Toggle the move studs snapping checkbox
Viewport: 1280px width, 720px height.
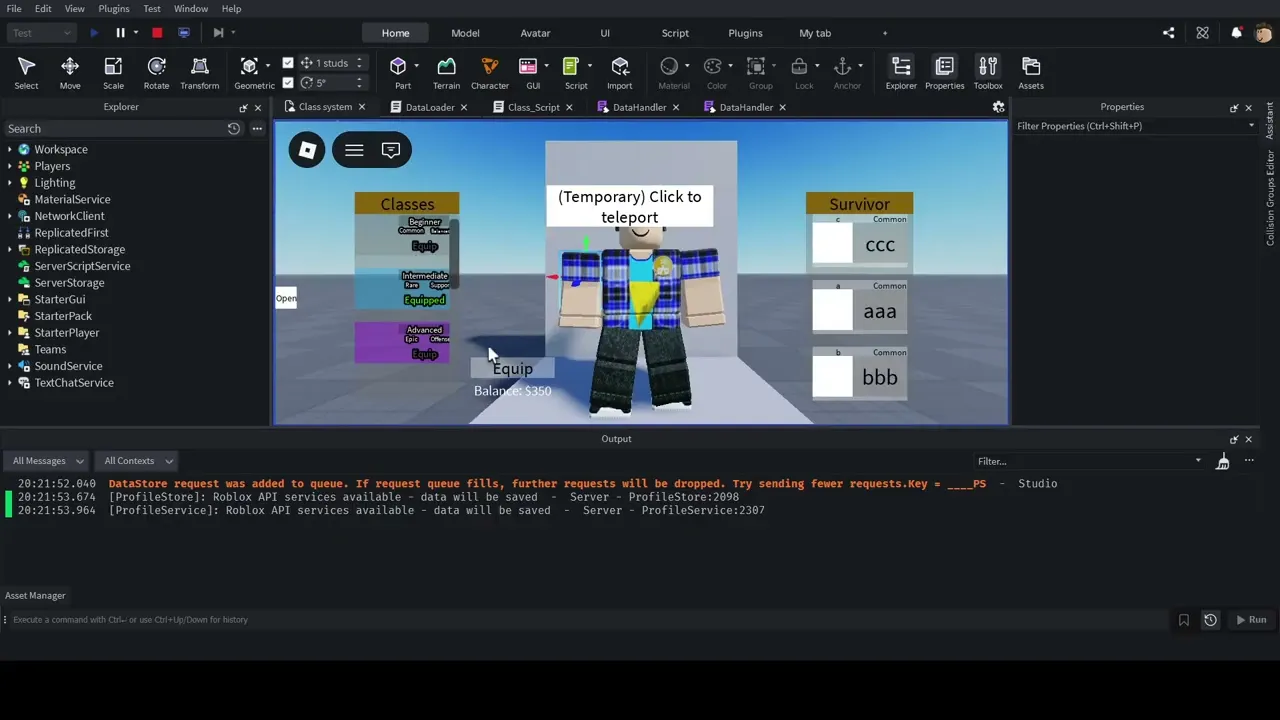point(288,63)
